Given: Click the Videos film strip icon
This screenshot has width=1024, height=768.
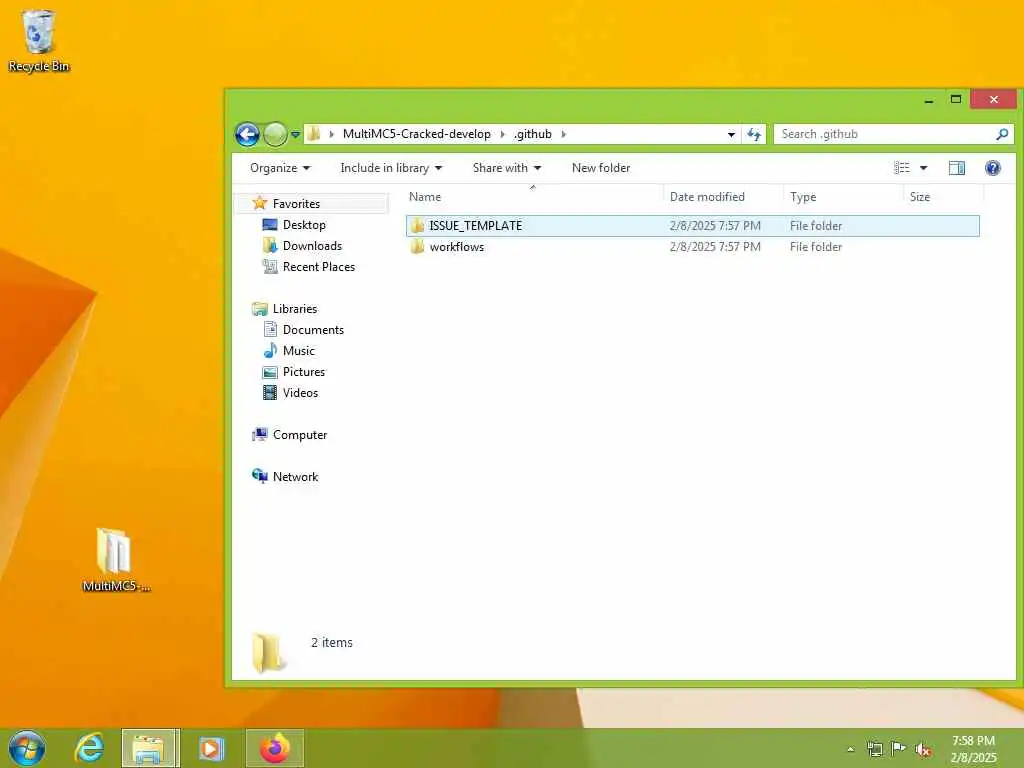Looking at the screenshot, I should [270, 392].
